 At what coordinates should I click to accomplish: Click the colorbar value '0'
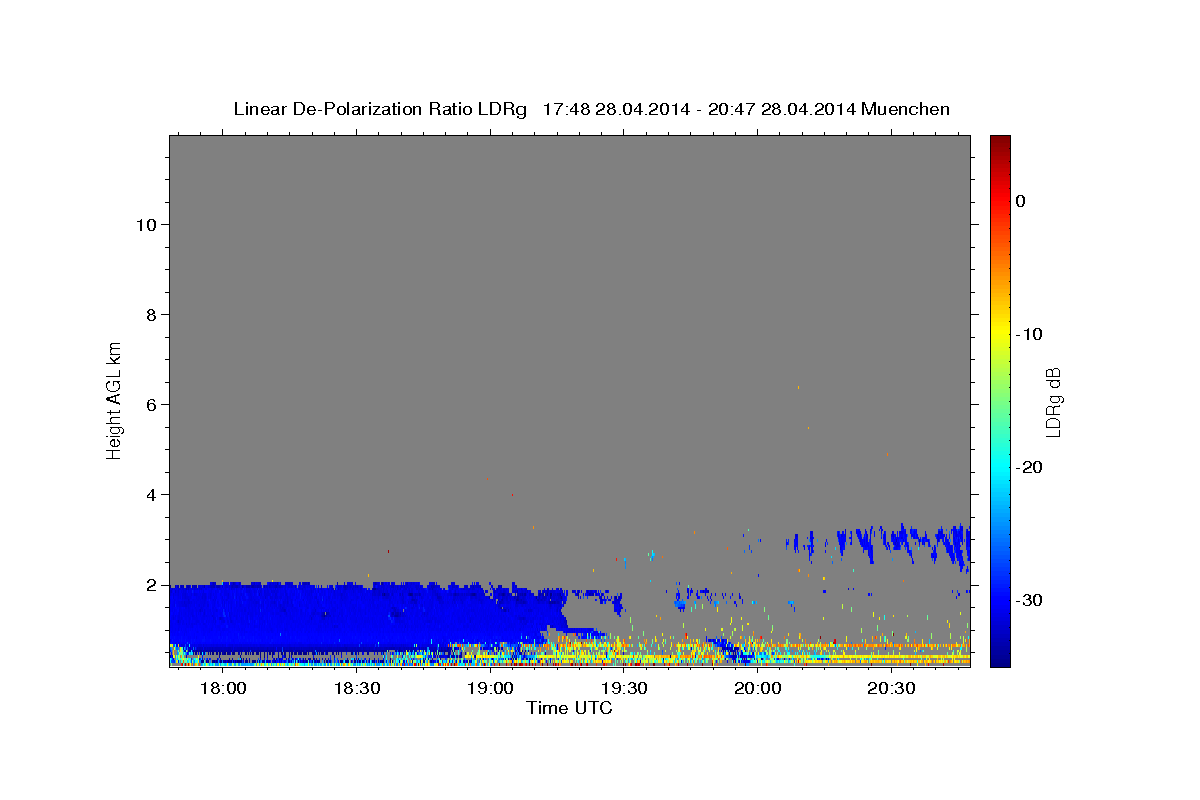coord(1021,201)
